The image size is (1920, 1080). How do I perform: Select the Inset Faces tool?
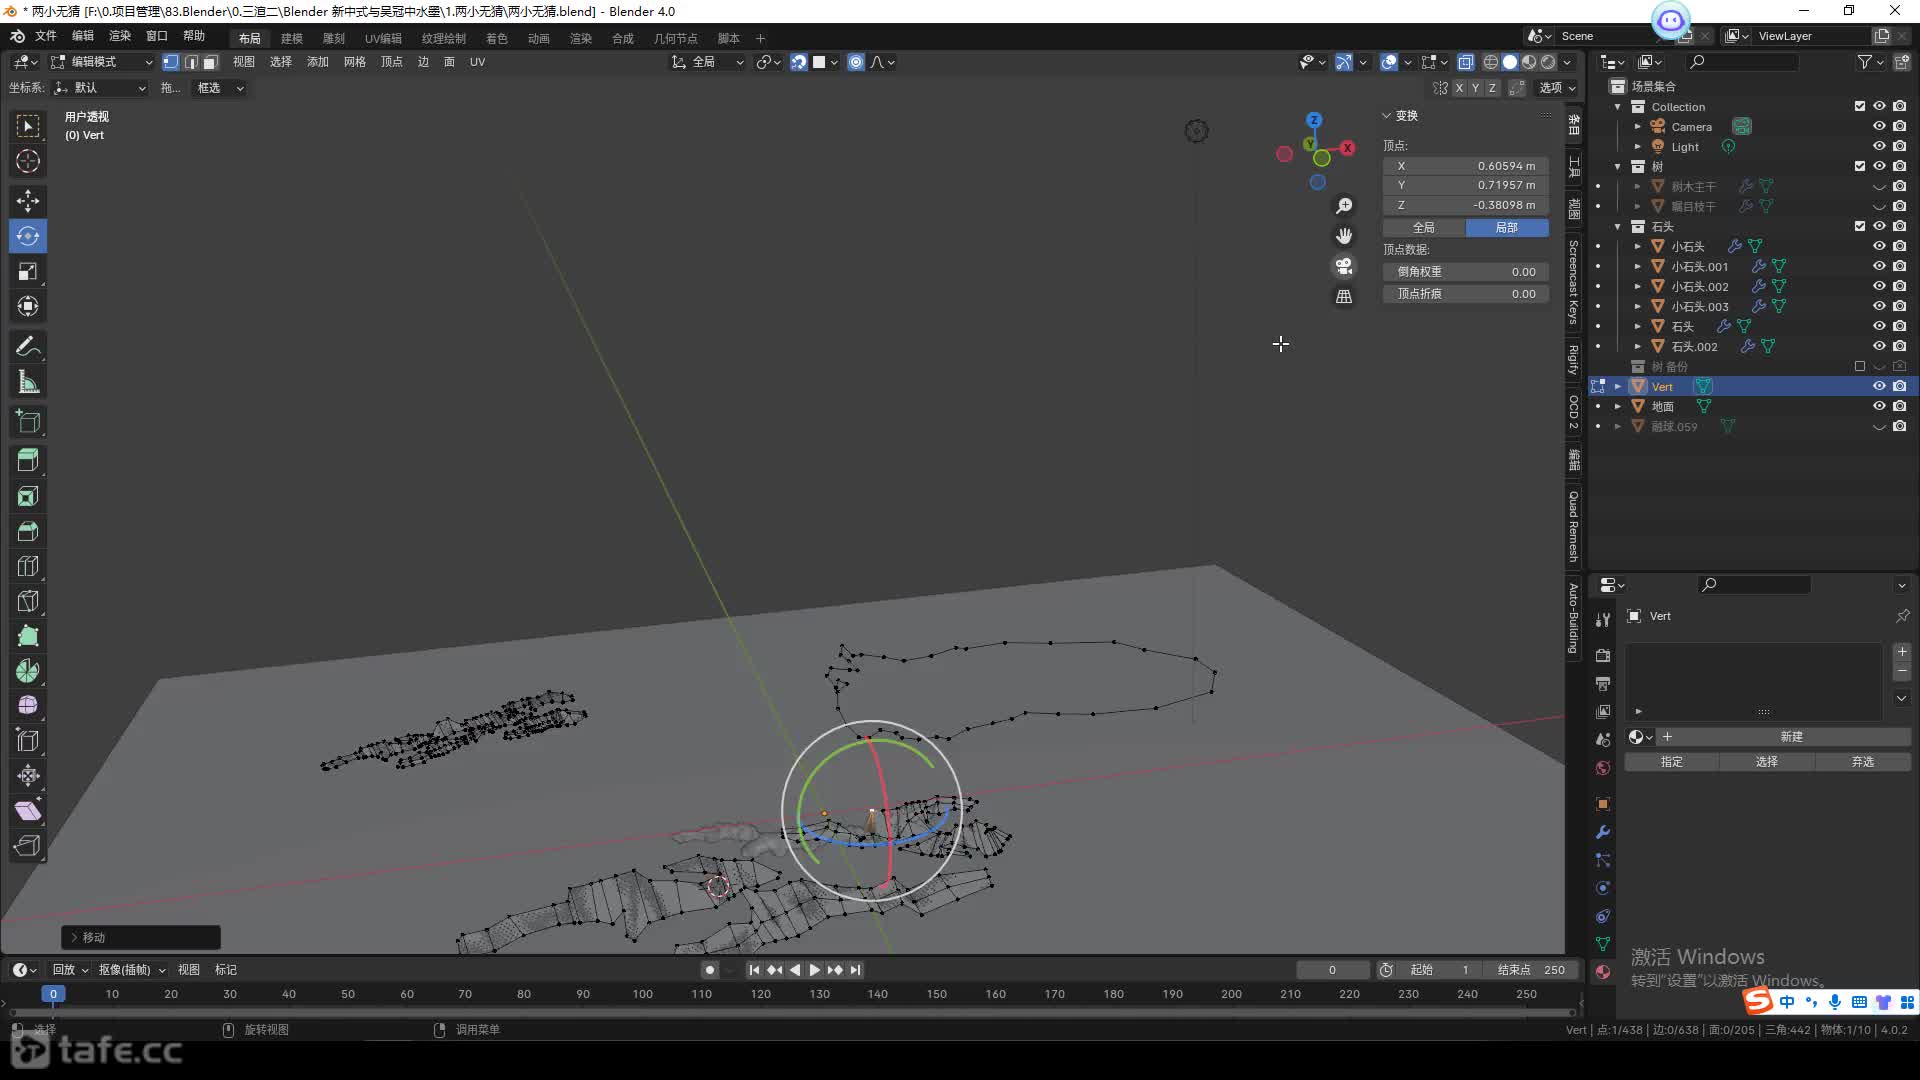(x=28, y=496)
